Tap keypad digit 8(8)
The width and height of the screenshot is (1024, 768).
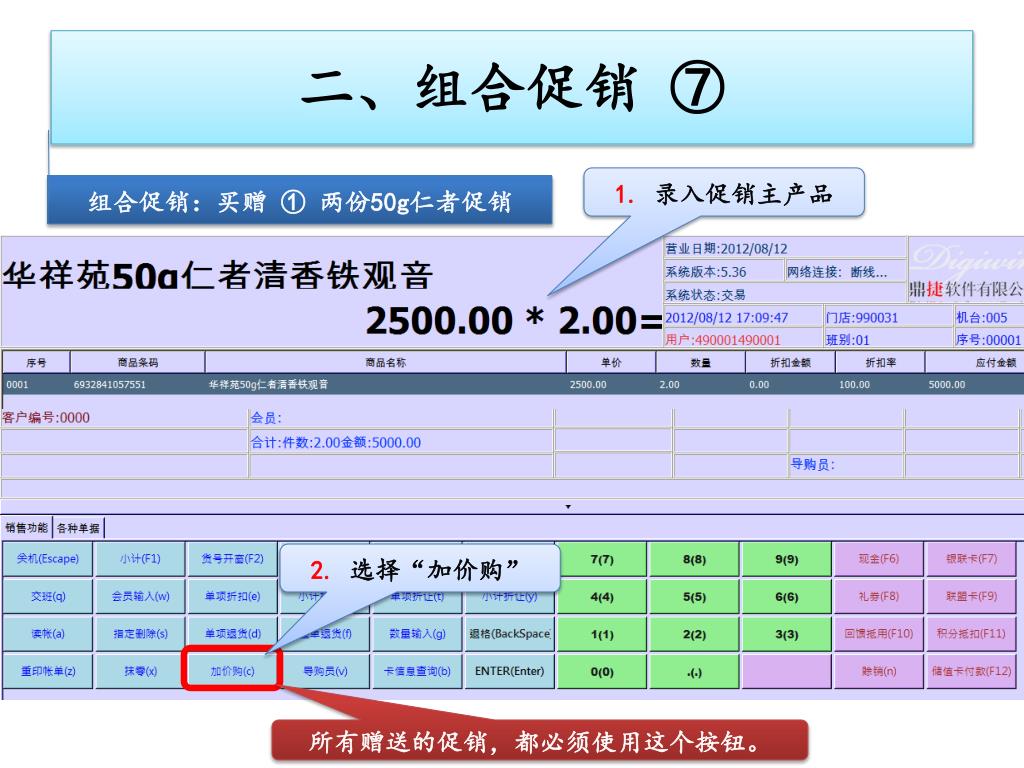(x=694, y=559)
